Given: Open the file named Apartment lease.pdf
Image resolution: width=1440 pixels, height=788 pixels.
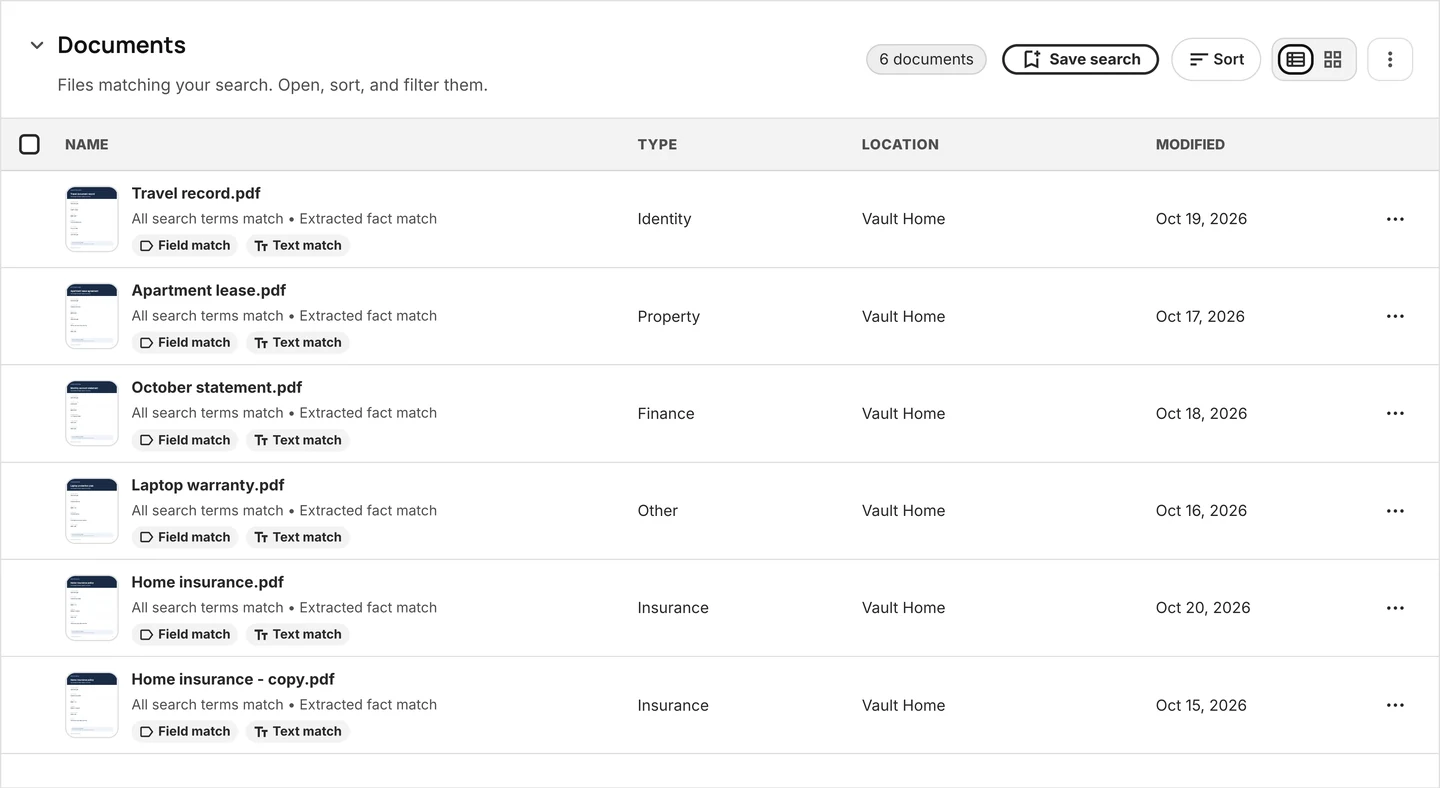Looking at the screenshot, I should tap(209, 290).
